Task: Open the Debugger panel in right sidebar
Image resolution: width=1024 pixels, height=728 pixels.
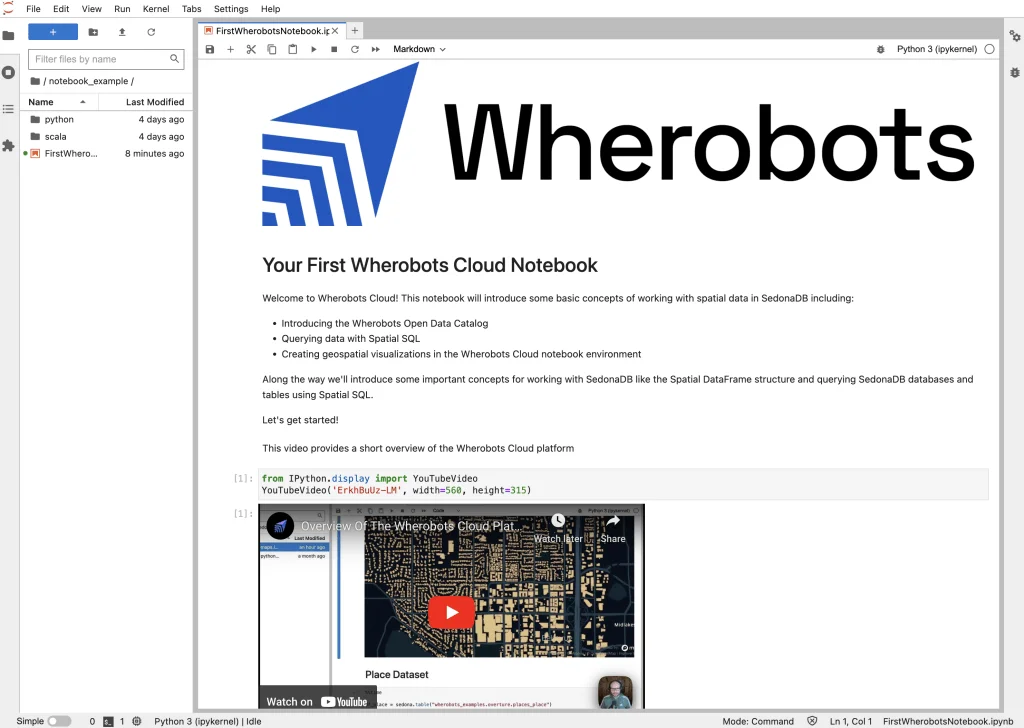Action: click(1014, 72)
